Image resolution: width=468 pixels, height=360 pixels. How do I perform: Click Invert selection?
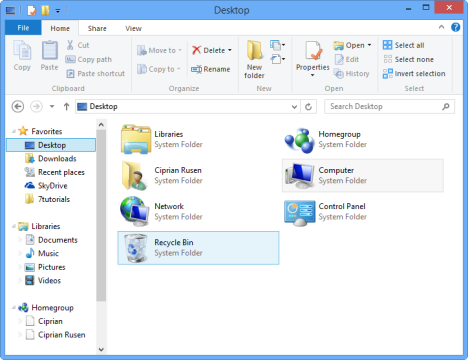[414, 73]
